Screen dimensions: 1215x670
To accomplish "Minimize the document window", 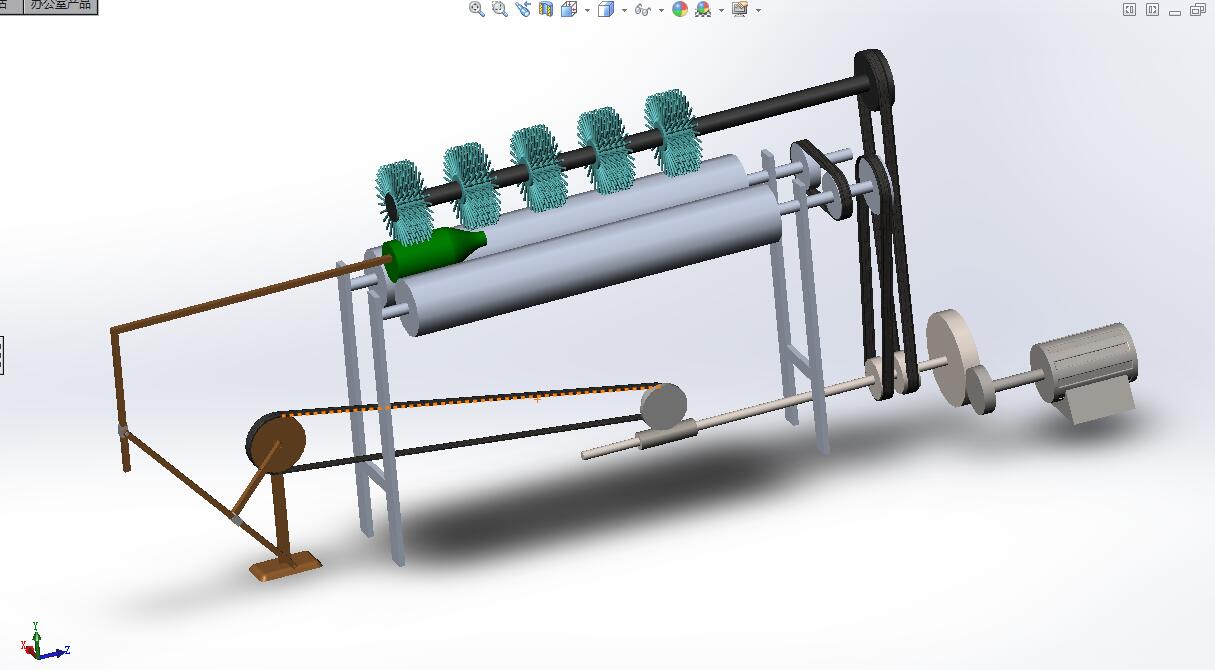I will coord(1175,11).
